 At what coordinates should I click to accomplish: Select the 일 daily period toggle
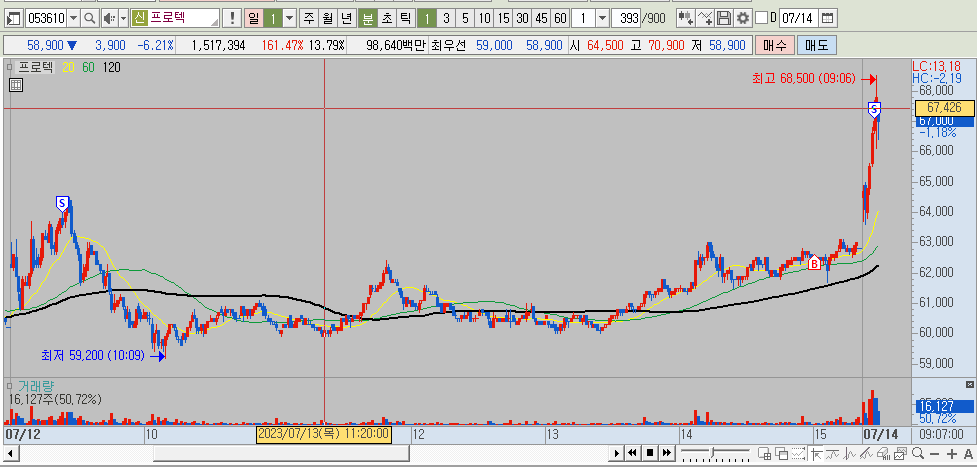pos(254,18)
